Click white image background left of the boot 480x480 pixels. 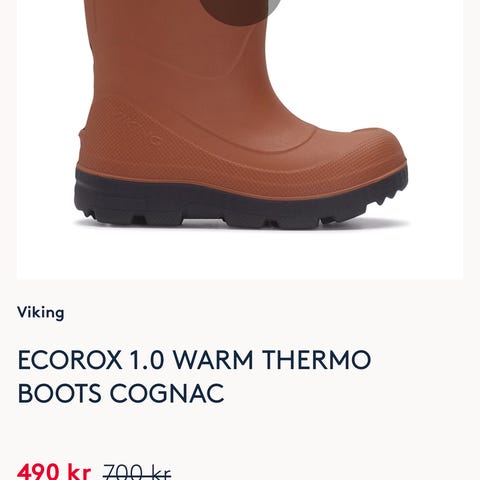coord(47,133)
